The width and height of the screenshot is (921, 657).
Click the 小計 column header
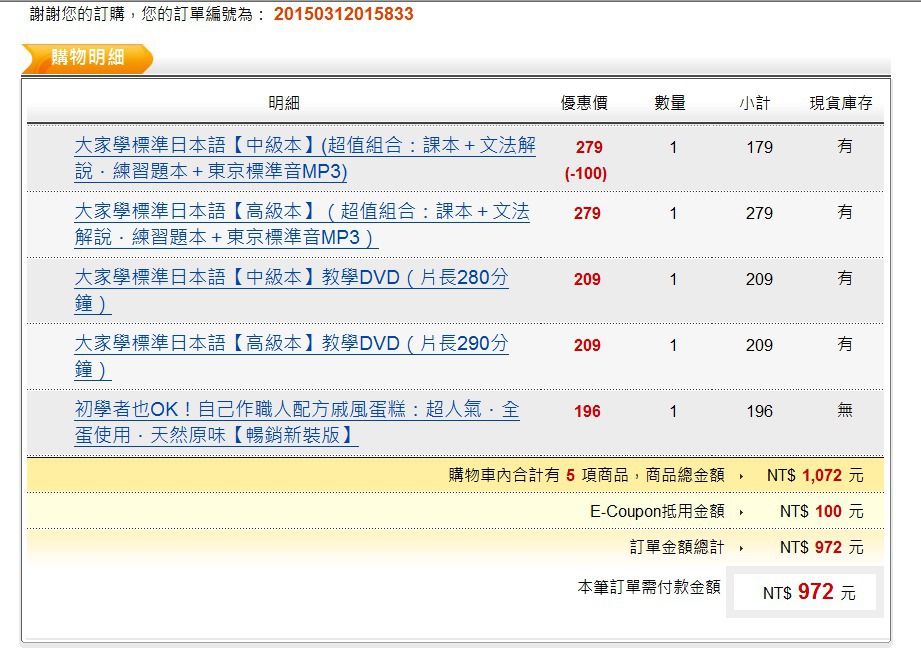click(754, 103)
